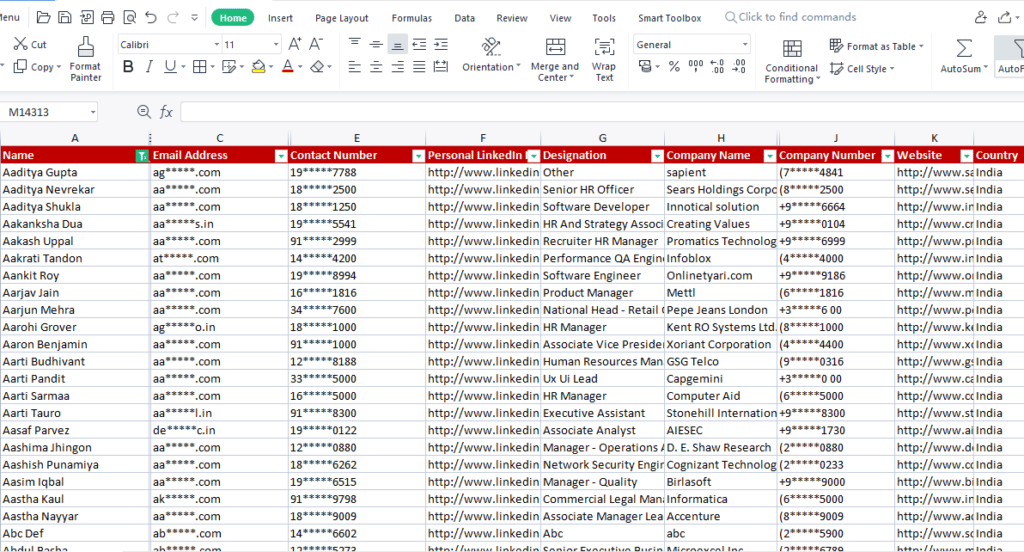Activate the Format Painter
This screenshot has width=1024, height=552.
tap(86, 59)
